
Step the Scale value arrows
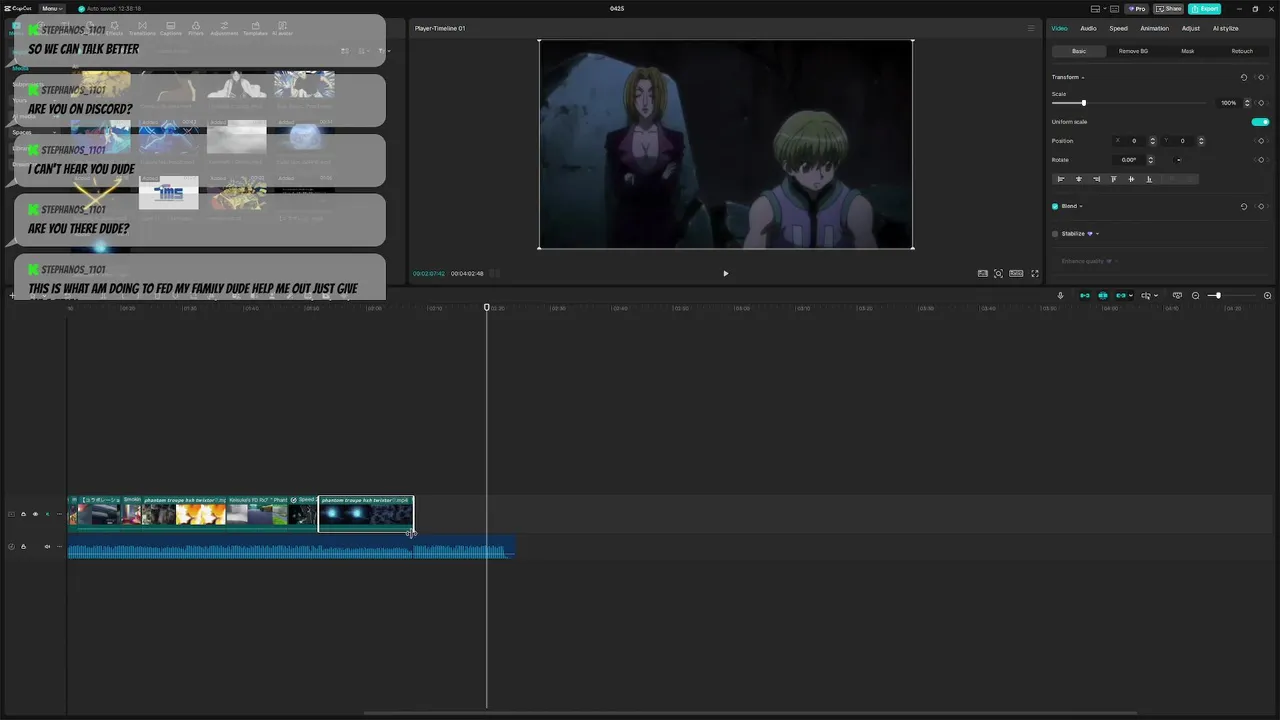(1247, 103)
